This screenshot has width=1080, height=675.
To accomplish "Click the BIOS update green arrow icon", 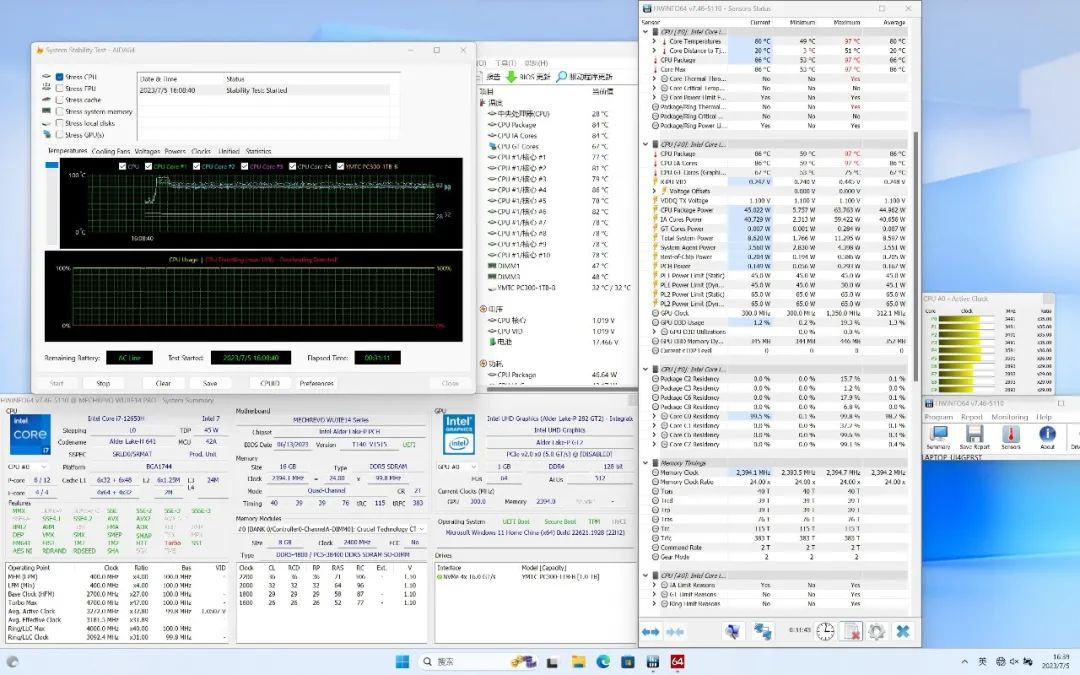I will 511,76.
